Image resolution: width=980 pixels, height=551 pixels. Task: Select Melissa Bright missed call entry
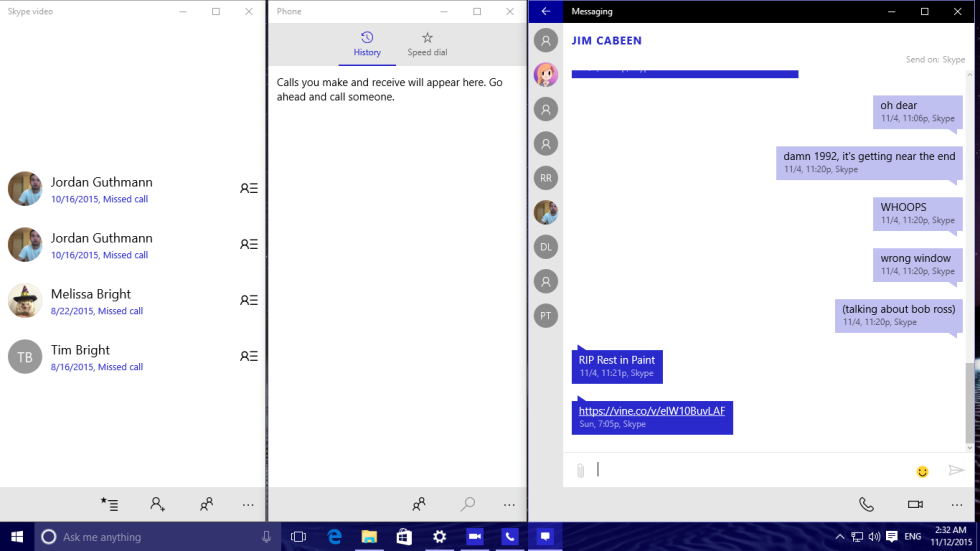coord(132,300)
